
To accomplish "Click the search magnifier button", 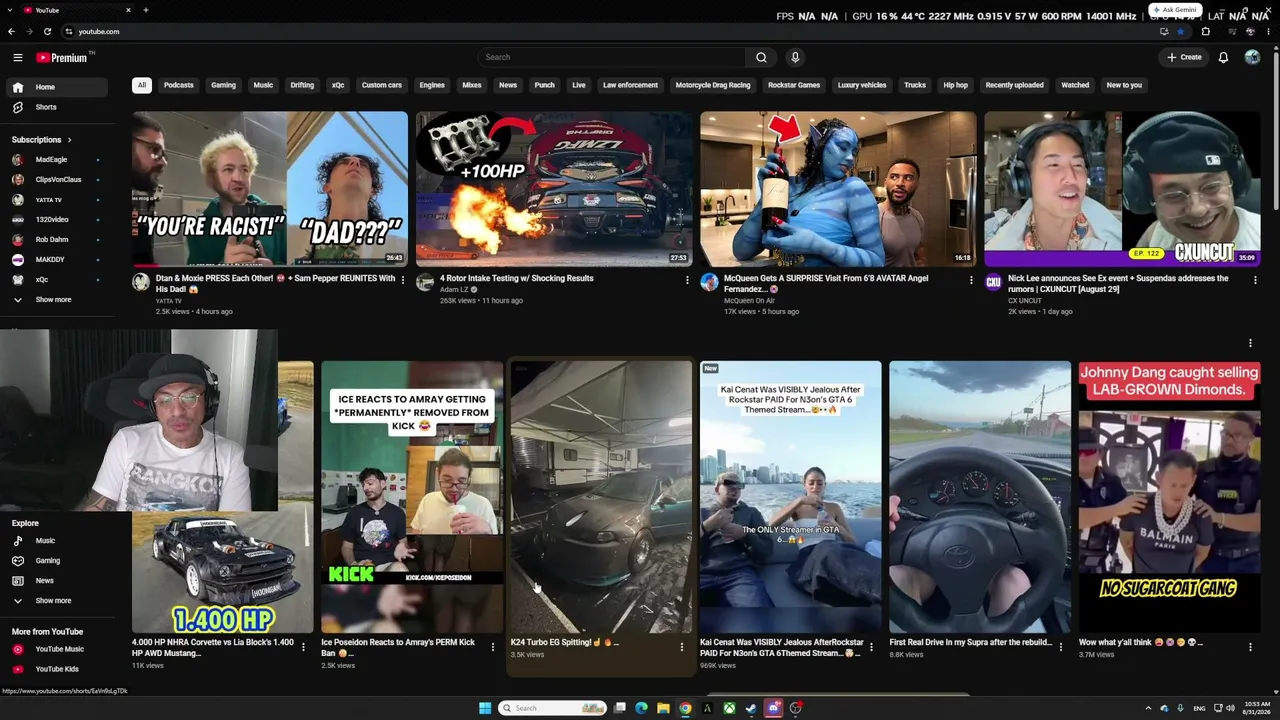I will 761,57.
